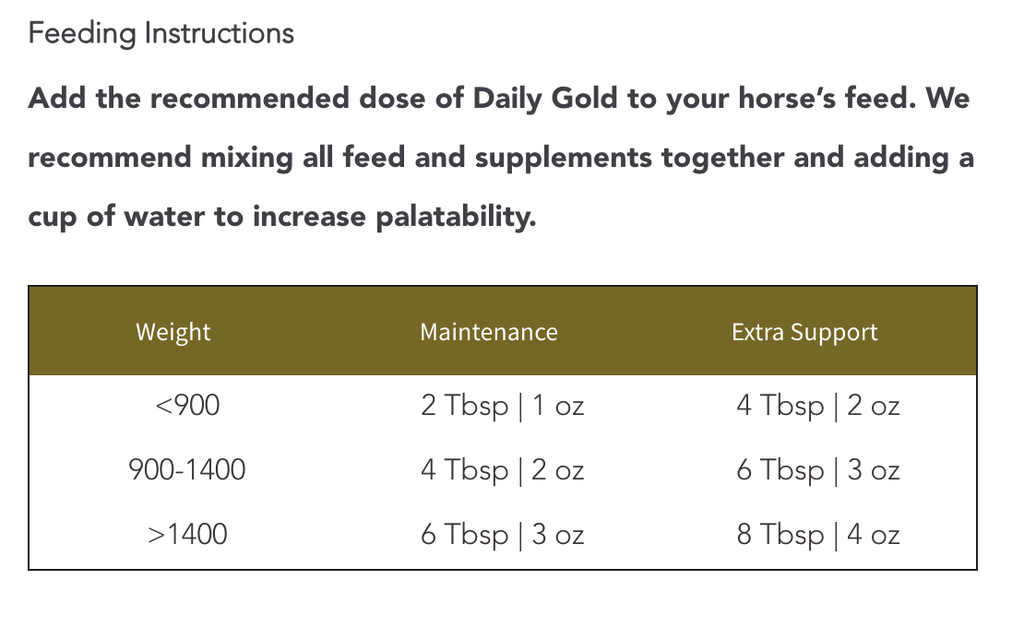Select the Weight column header
The width and height of the screenshot is (1024, 627).
point(173,332)
